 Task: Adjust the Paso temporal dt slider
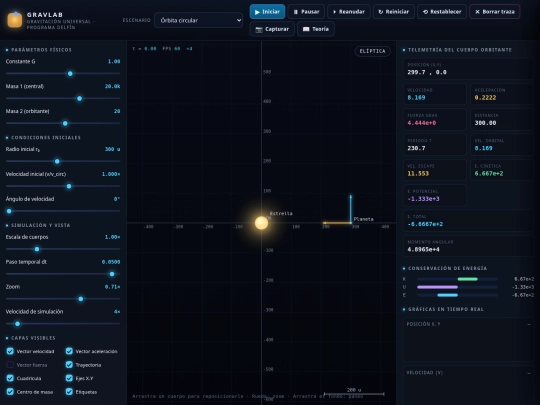[63, 274]
